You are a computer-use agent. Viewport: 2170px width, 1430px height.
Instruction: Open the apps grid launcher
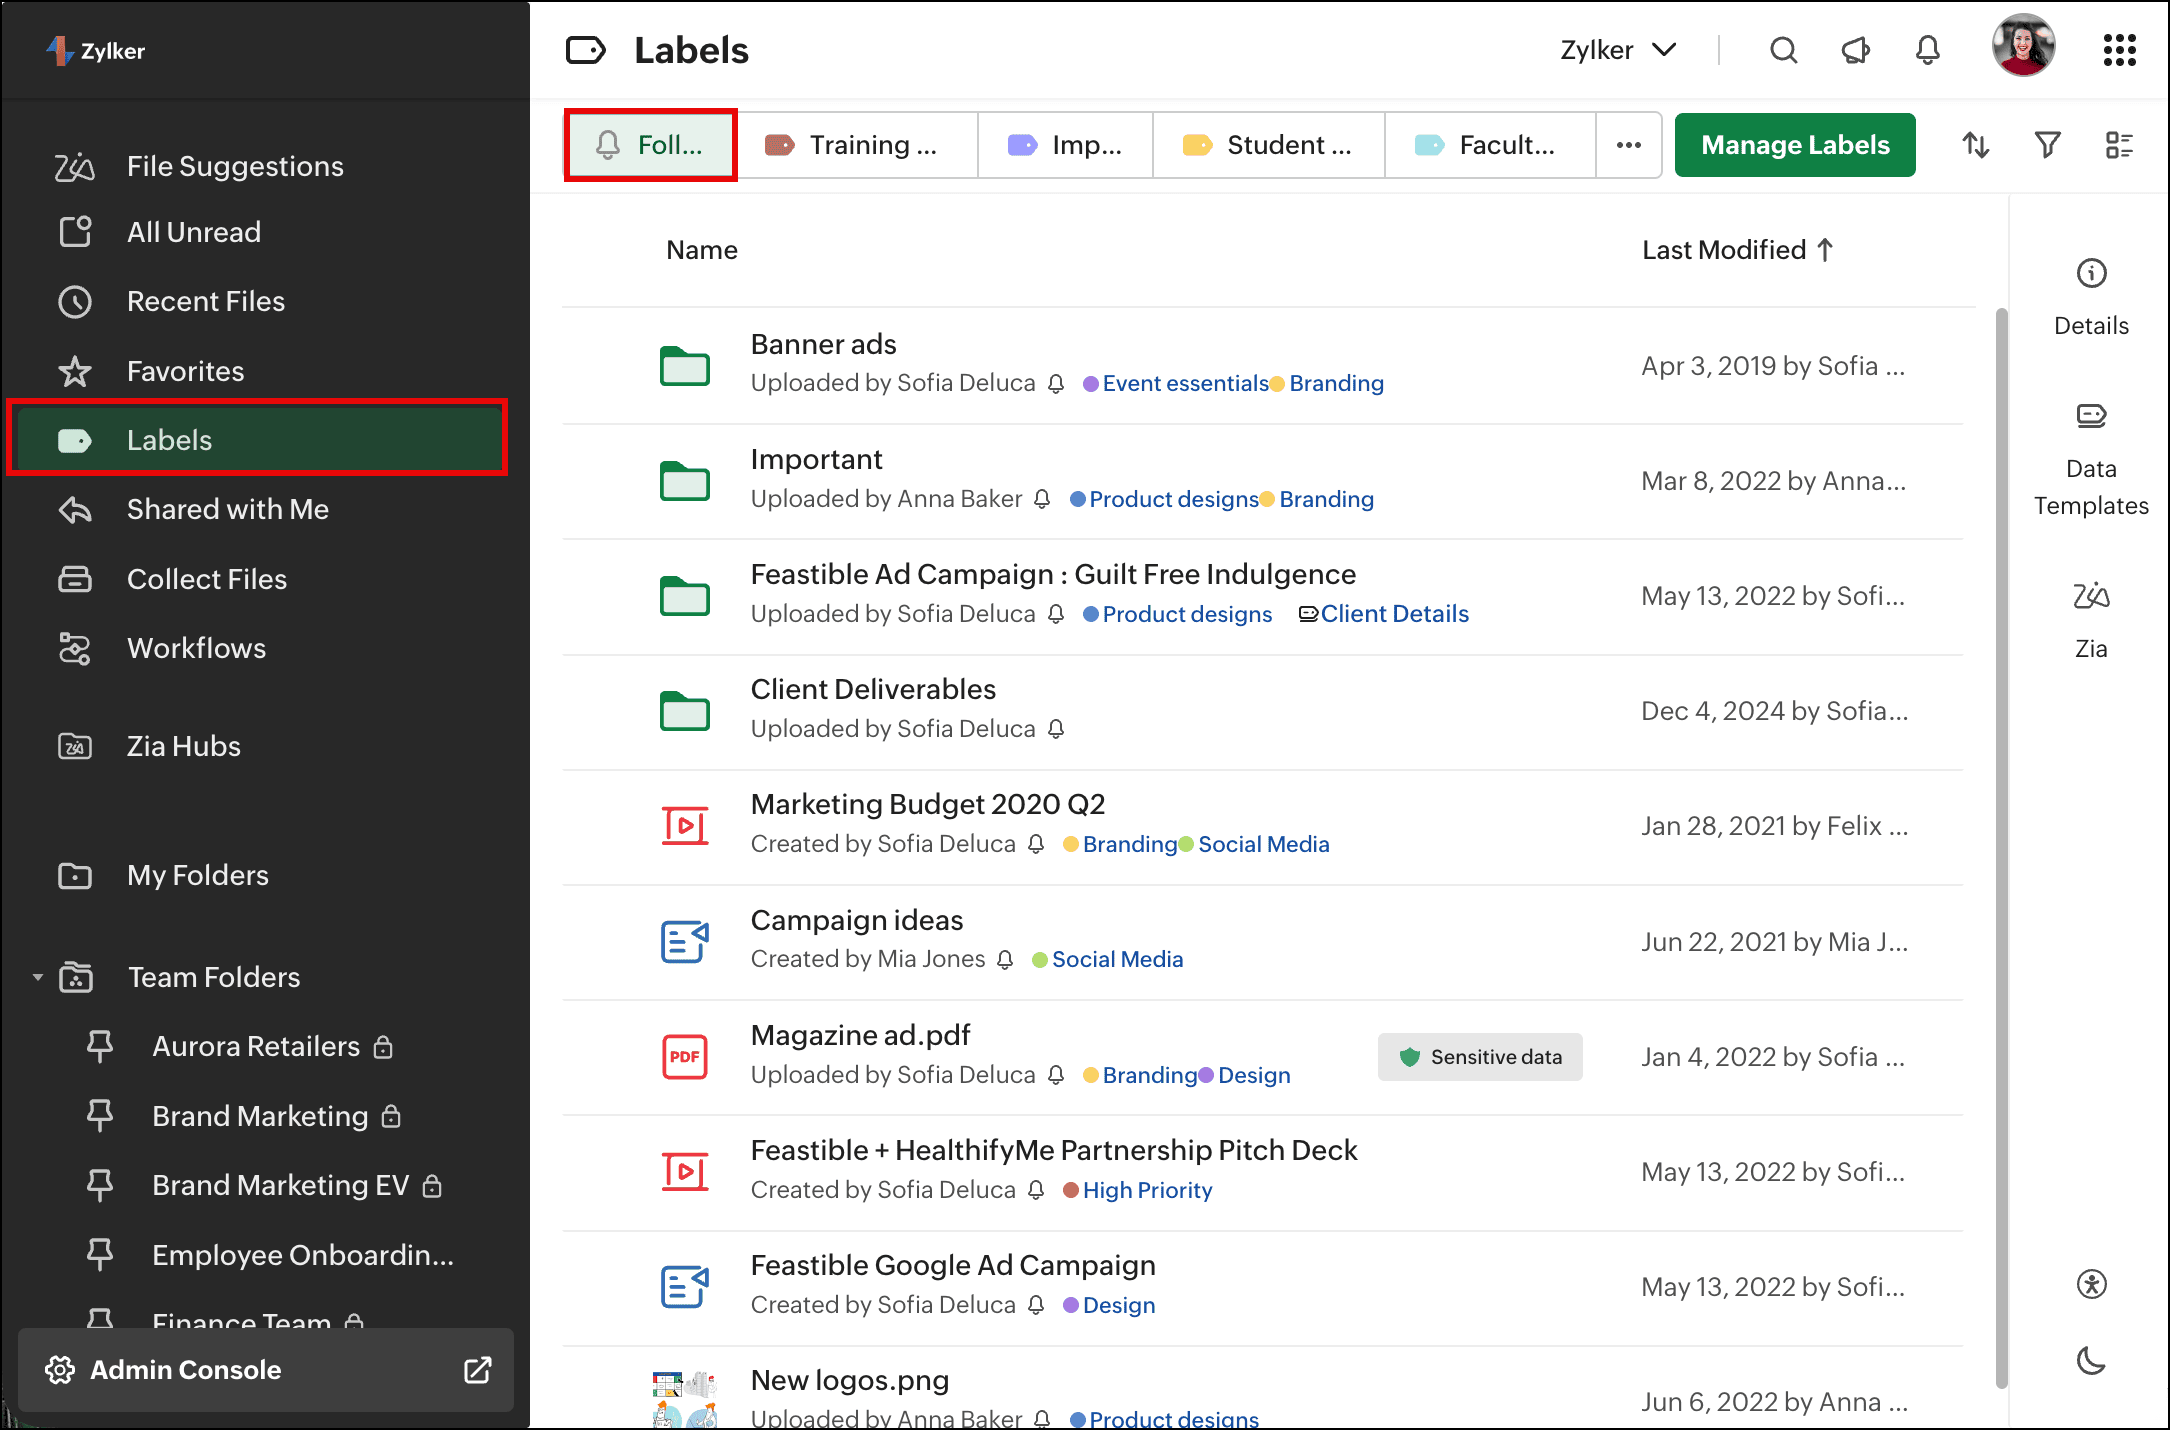[x=2119, y=50]
